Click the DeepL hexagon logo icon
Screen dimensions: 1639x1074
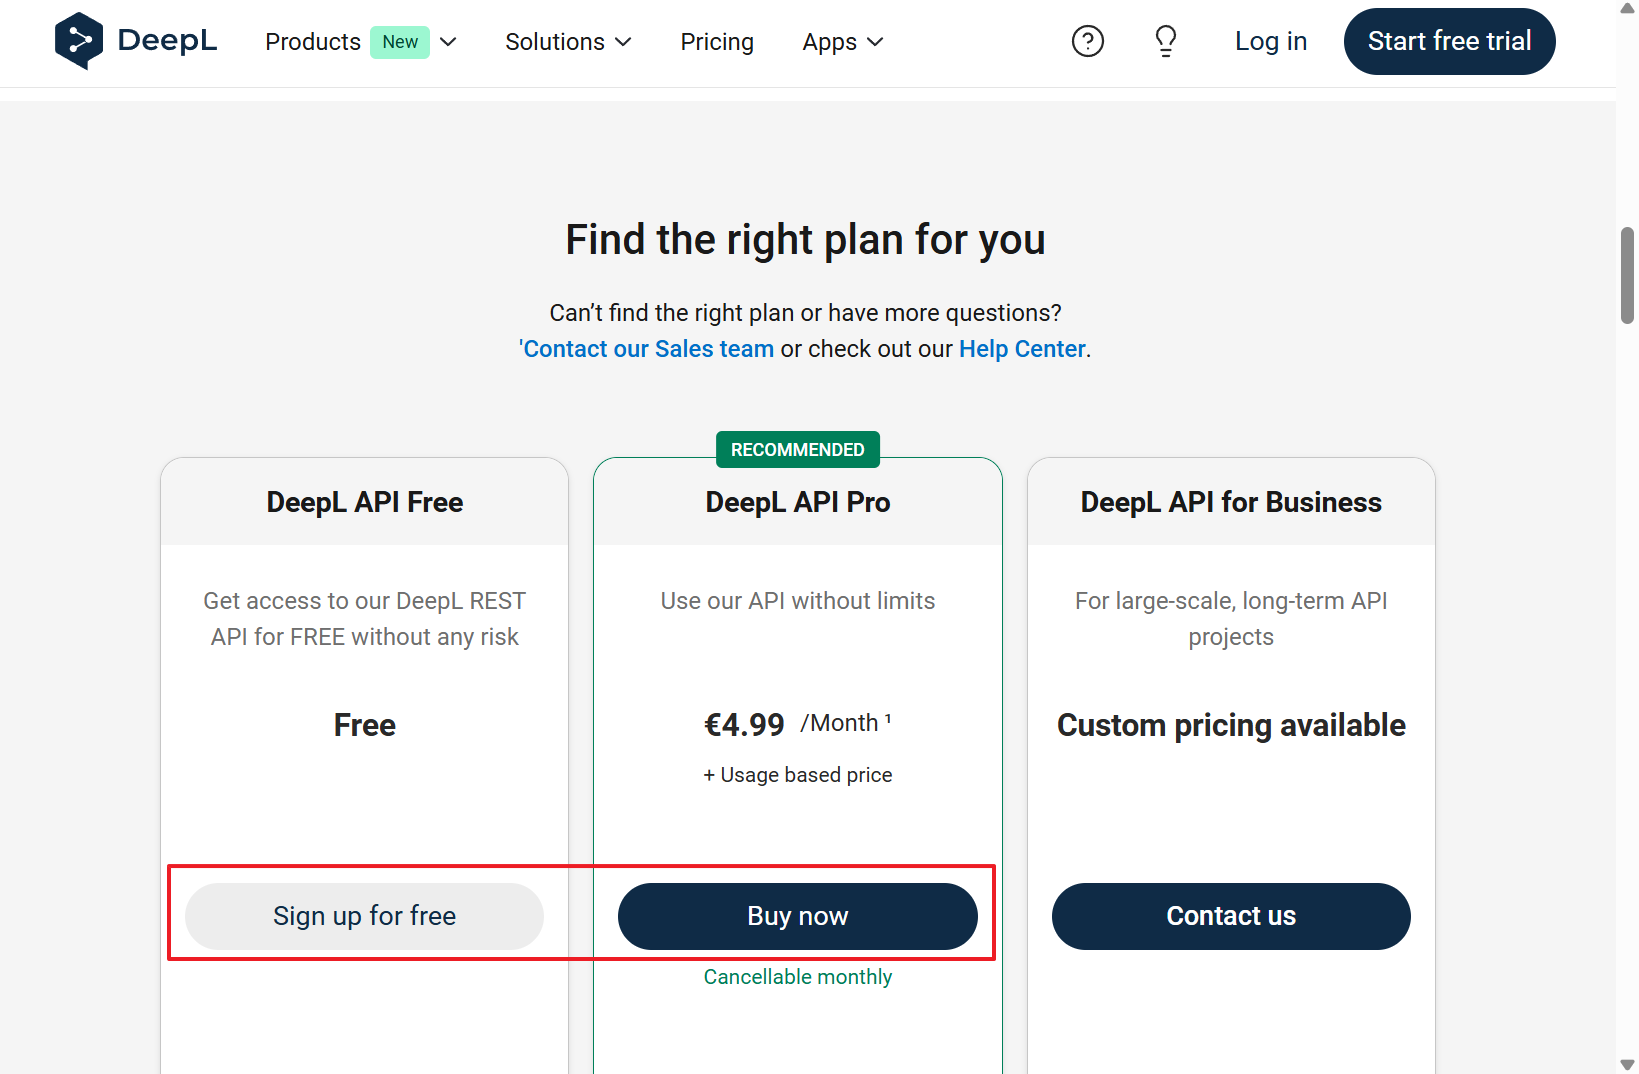click(x=79, y=41)
